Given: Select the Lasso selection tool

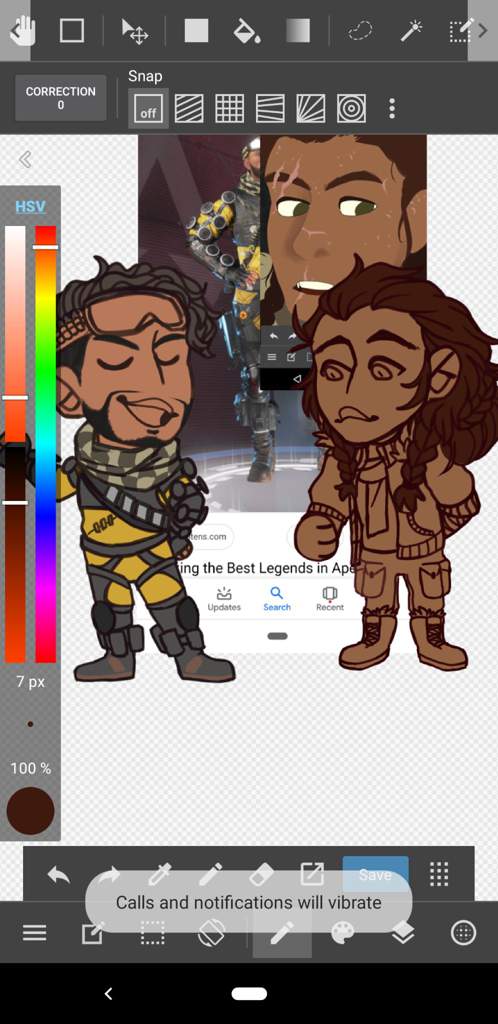Looking at the screenshot, I should (360, 31).
